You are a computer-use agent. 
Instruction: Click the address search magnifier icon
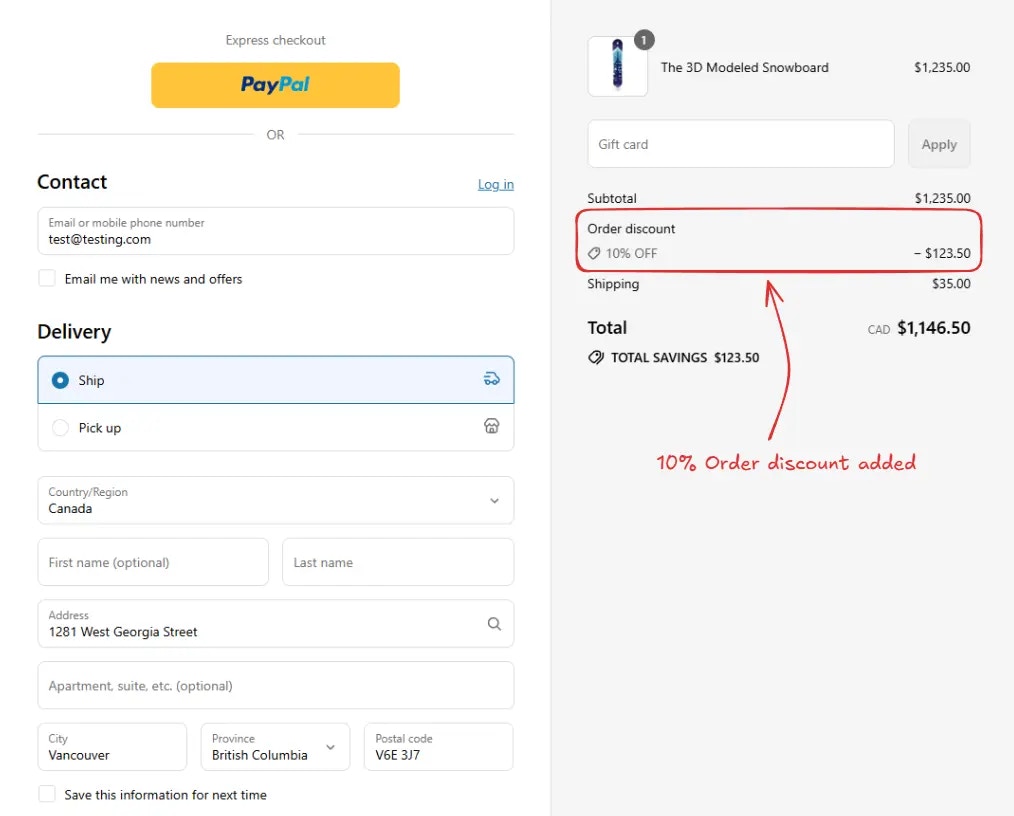tap(494, 624)
